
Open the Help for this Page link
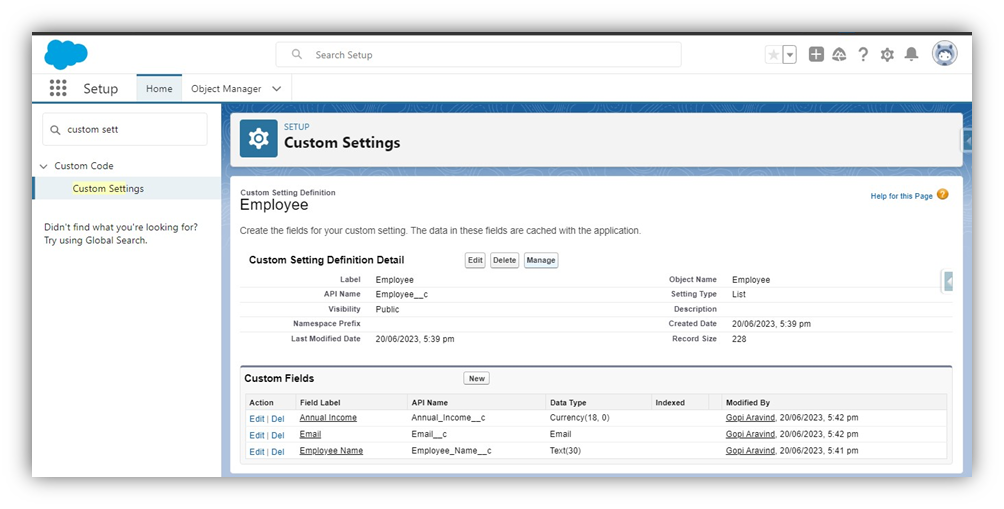[x=901, y=196]
